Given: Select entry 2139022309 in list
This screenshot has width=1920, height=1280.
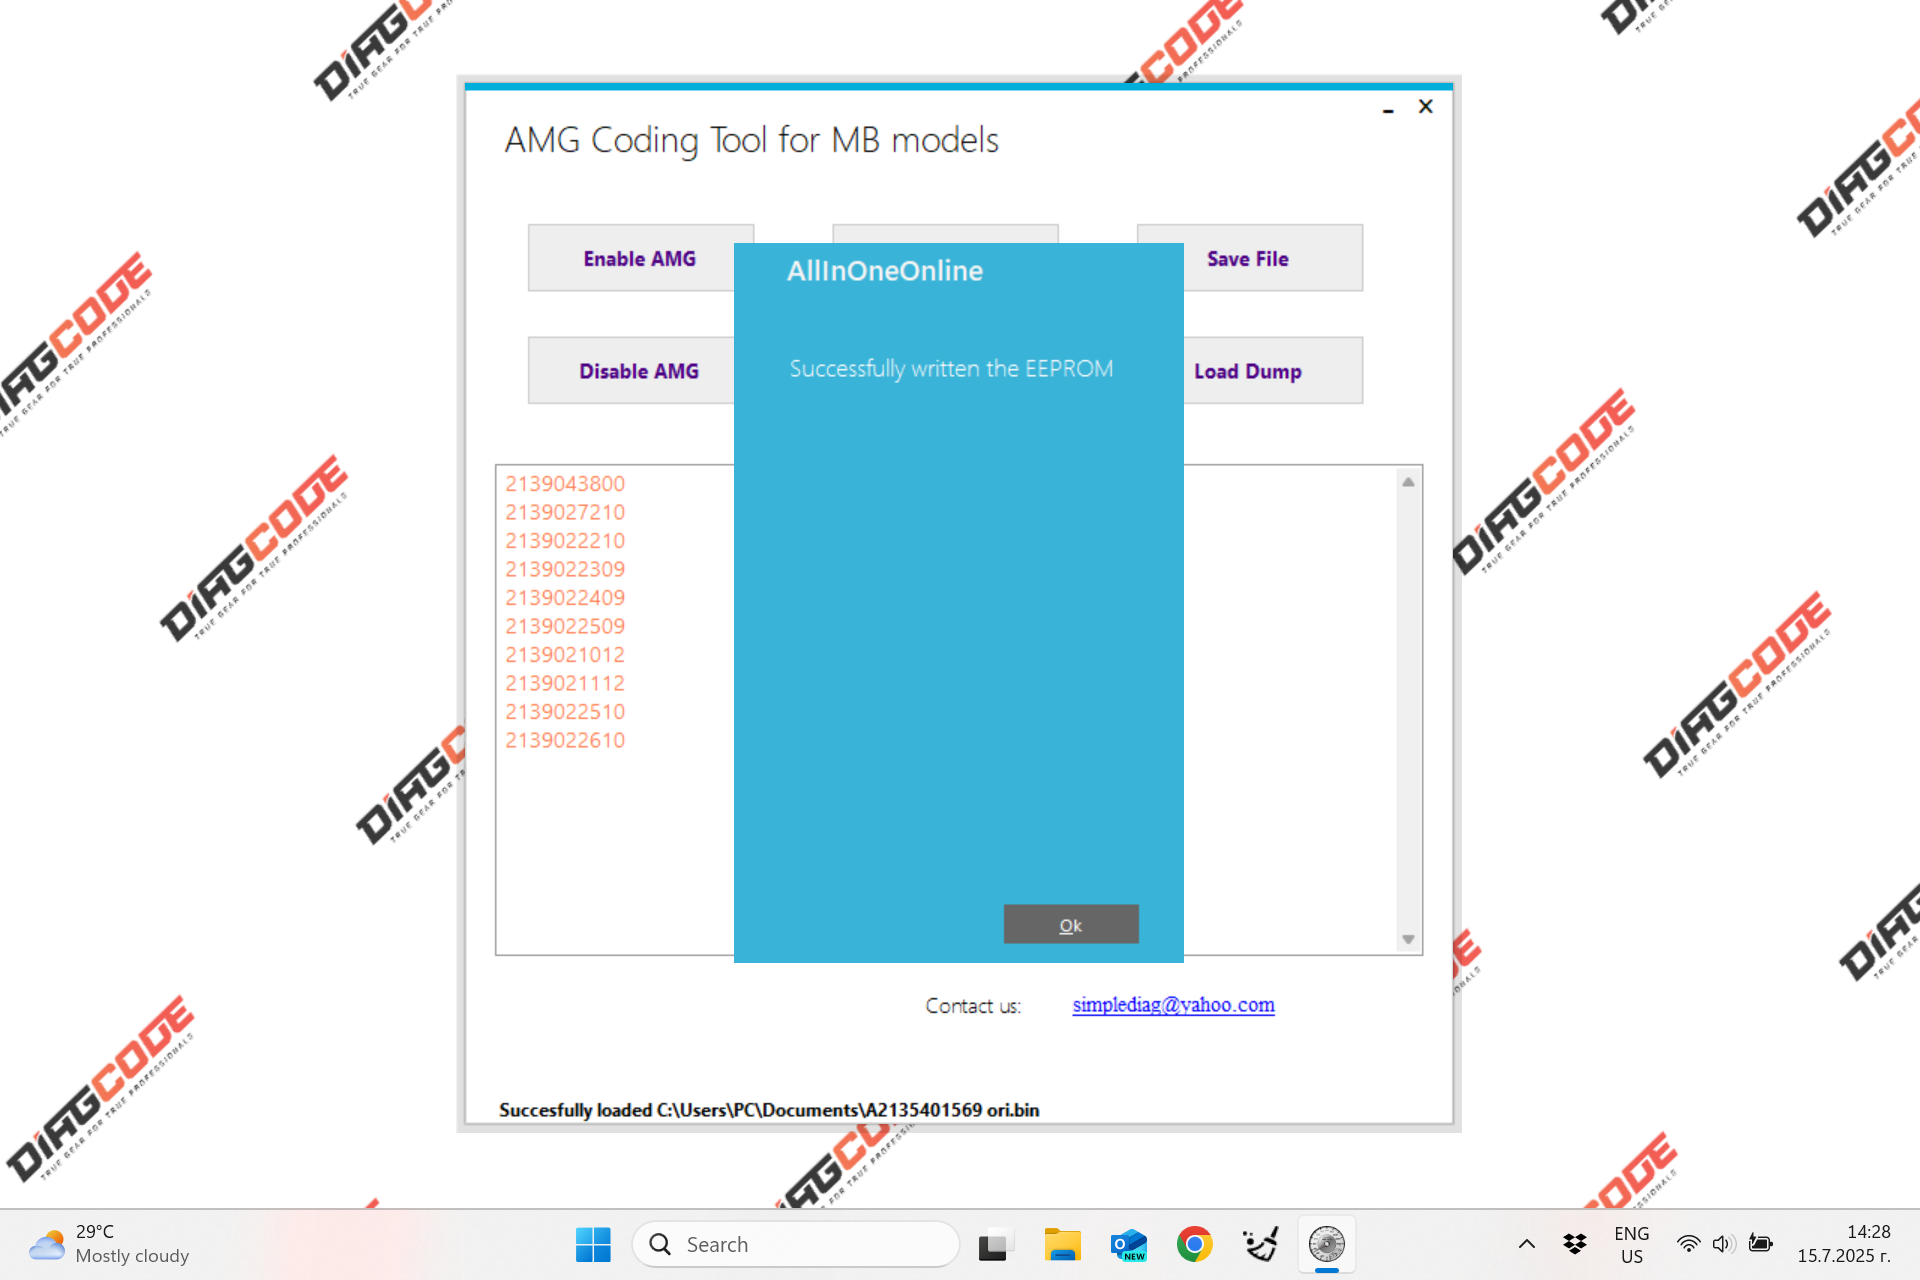Looking at the screenshot, I should [565, 569].
